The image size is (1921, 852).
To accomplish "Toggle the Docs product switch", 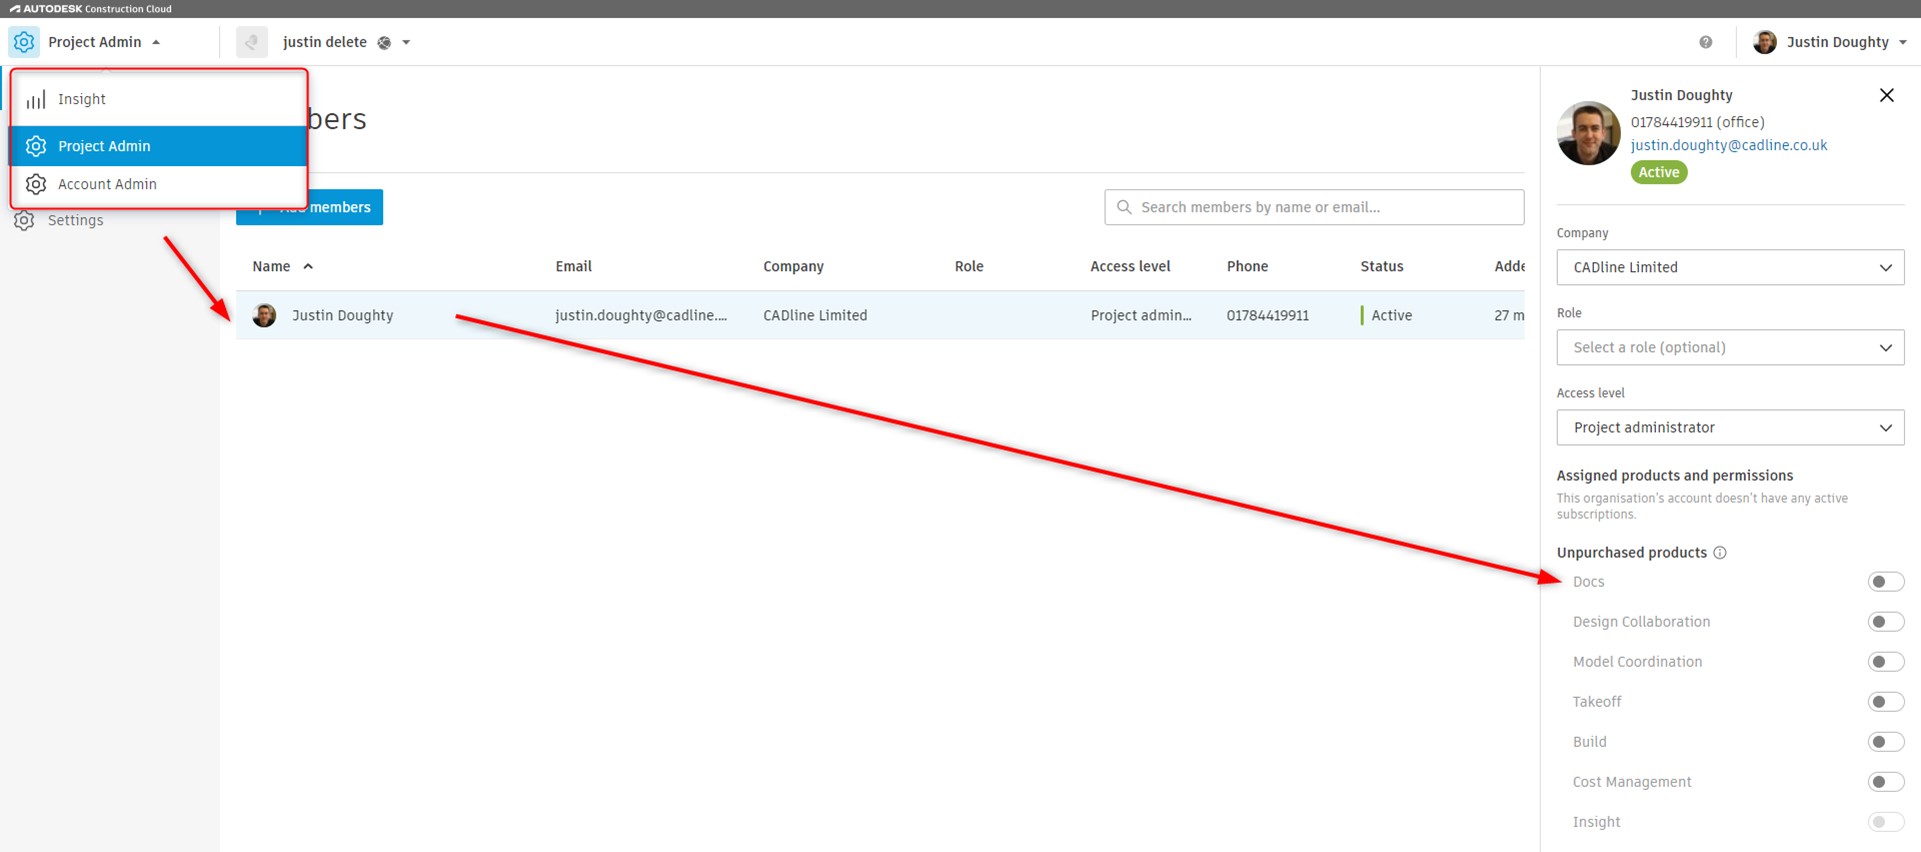I will tap(1885, 582).
